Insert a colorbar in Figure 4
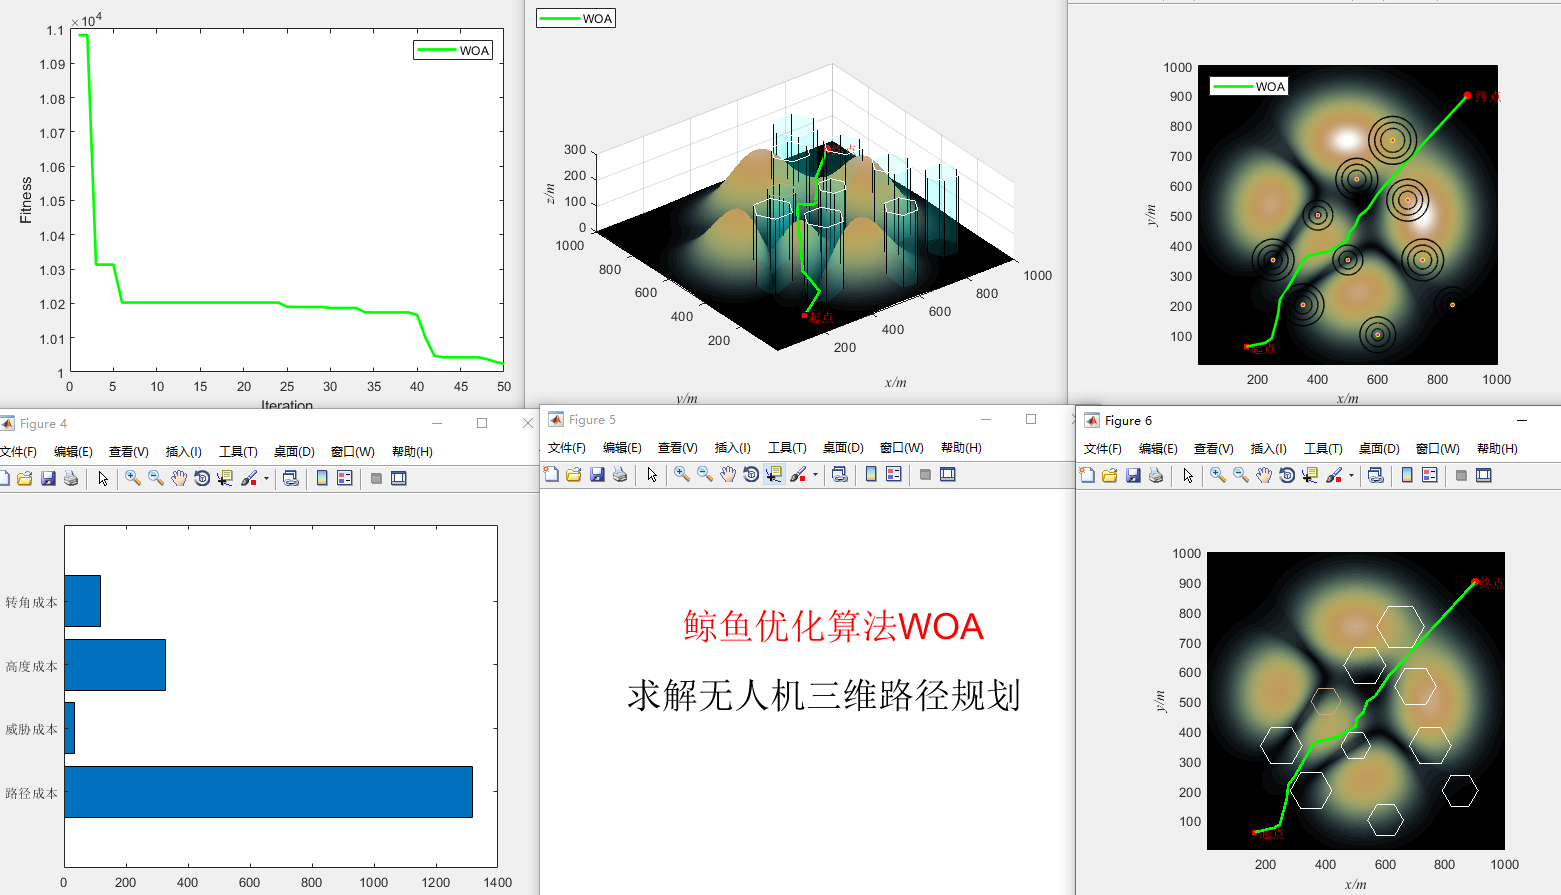 tap(322, 479)
